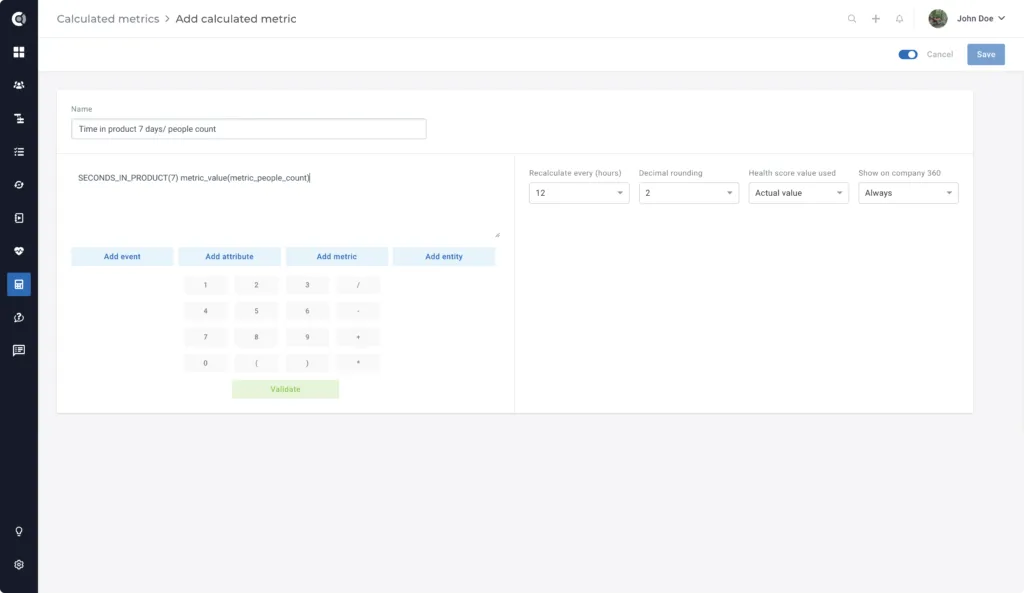Expand the Show on company 360 dropdown
The width and height of the screenshot is (1024, 593).
point(908,193)
